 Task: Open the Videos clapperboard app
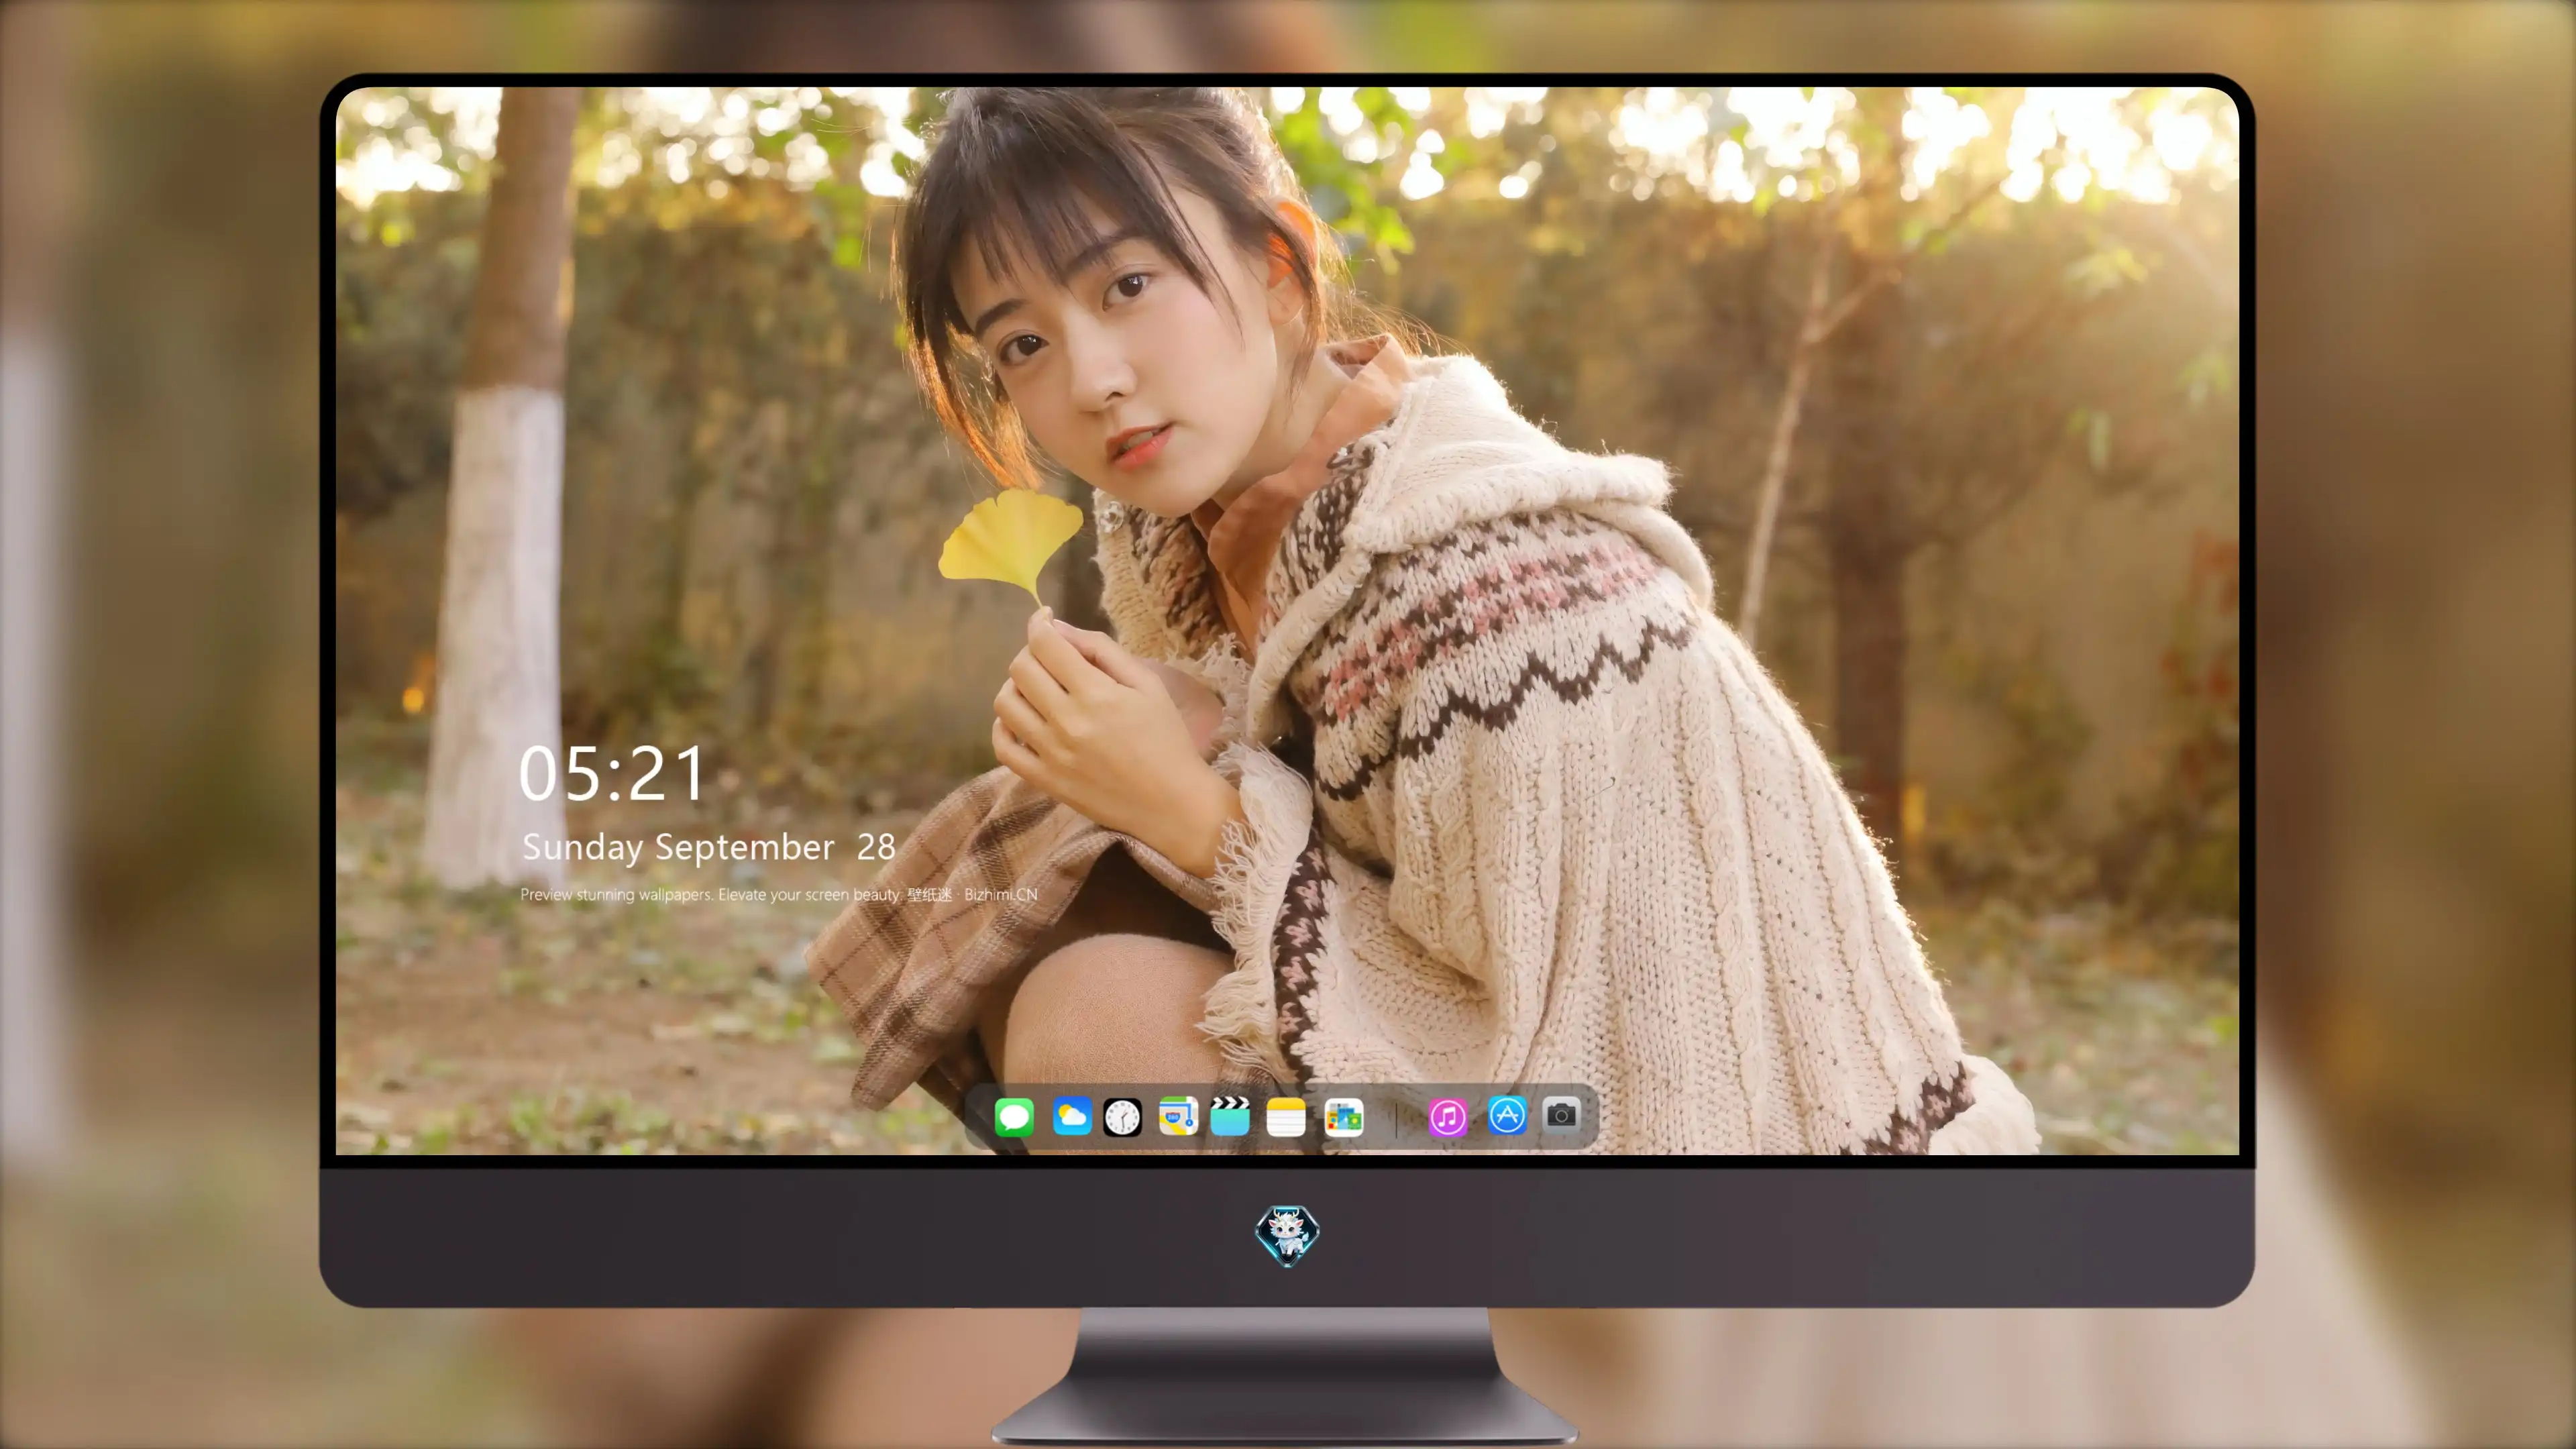(x=1230, y=1116)
